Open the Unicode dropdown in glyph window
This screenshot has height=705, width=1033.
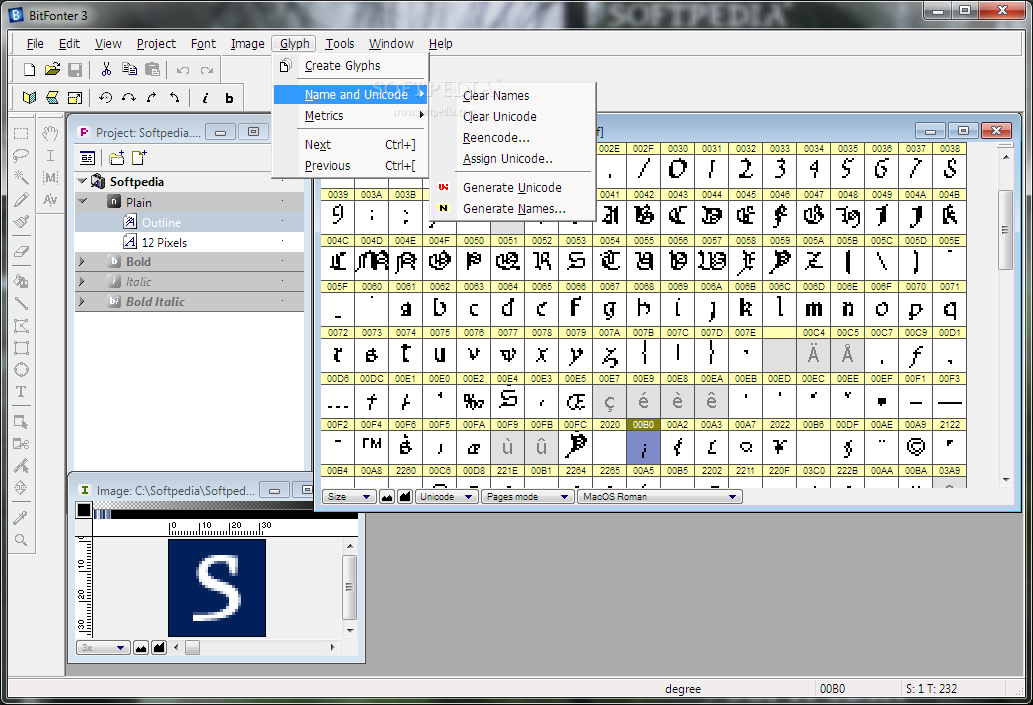click(x=446, y=497)
